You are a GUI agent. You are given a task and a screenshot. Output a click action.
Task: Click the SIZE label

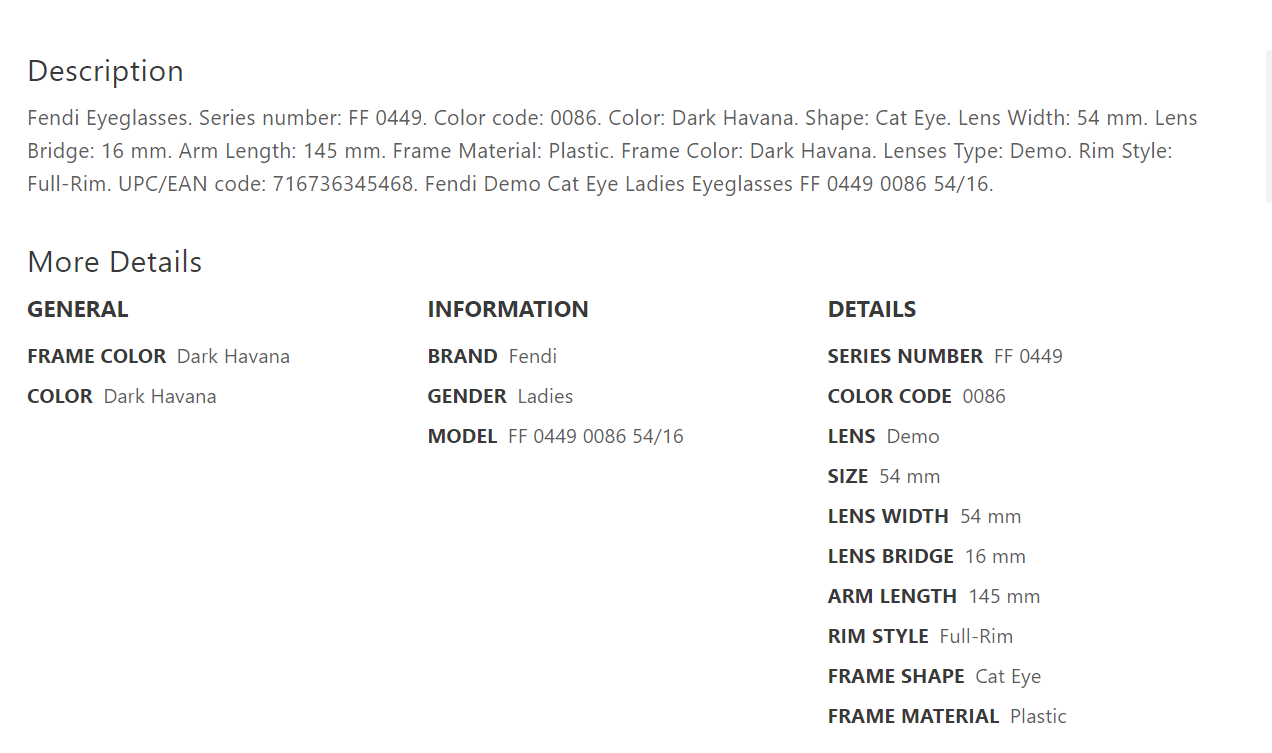[847, 477]
